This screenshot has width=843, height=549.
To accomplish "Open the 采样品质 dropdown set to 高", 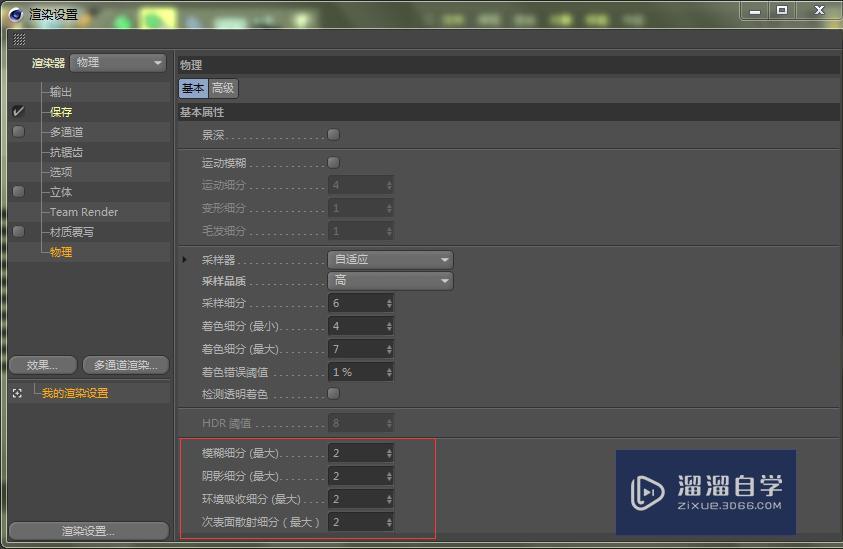I will point(390,281).
